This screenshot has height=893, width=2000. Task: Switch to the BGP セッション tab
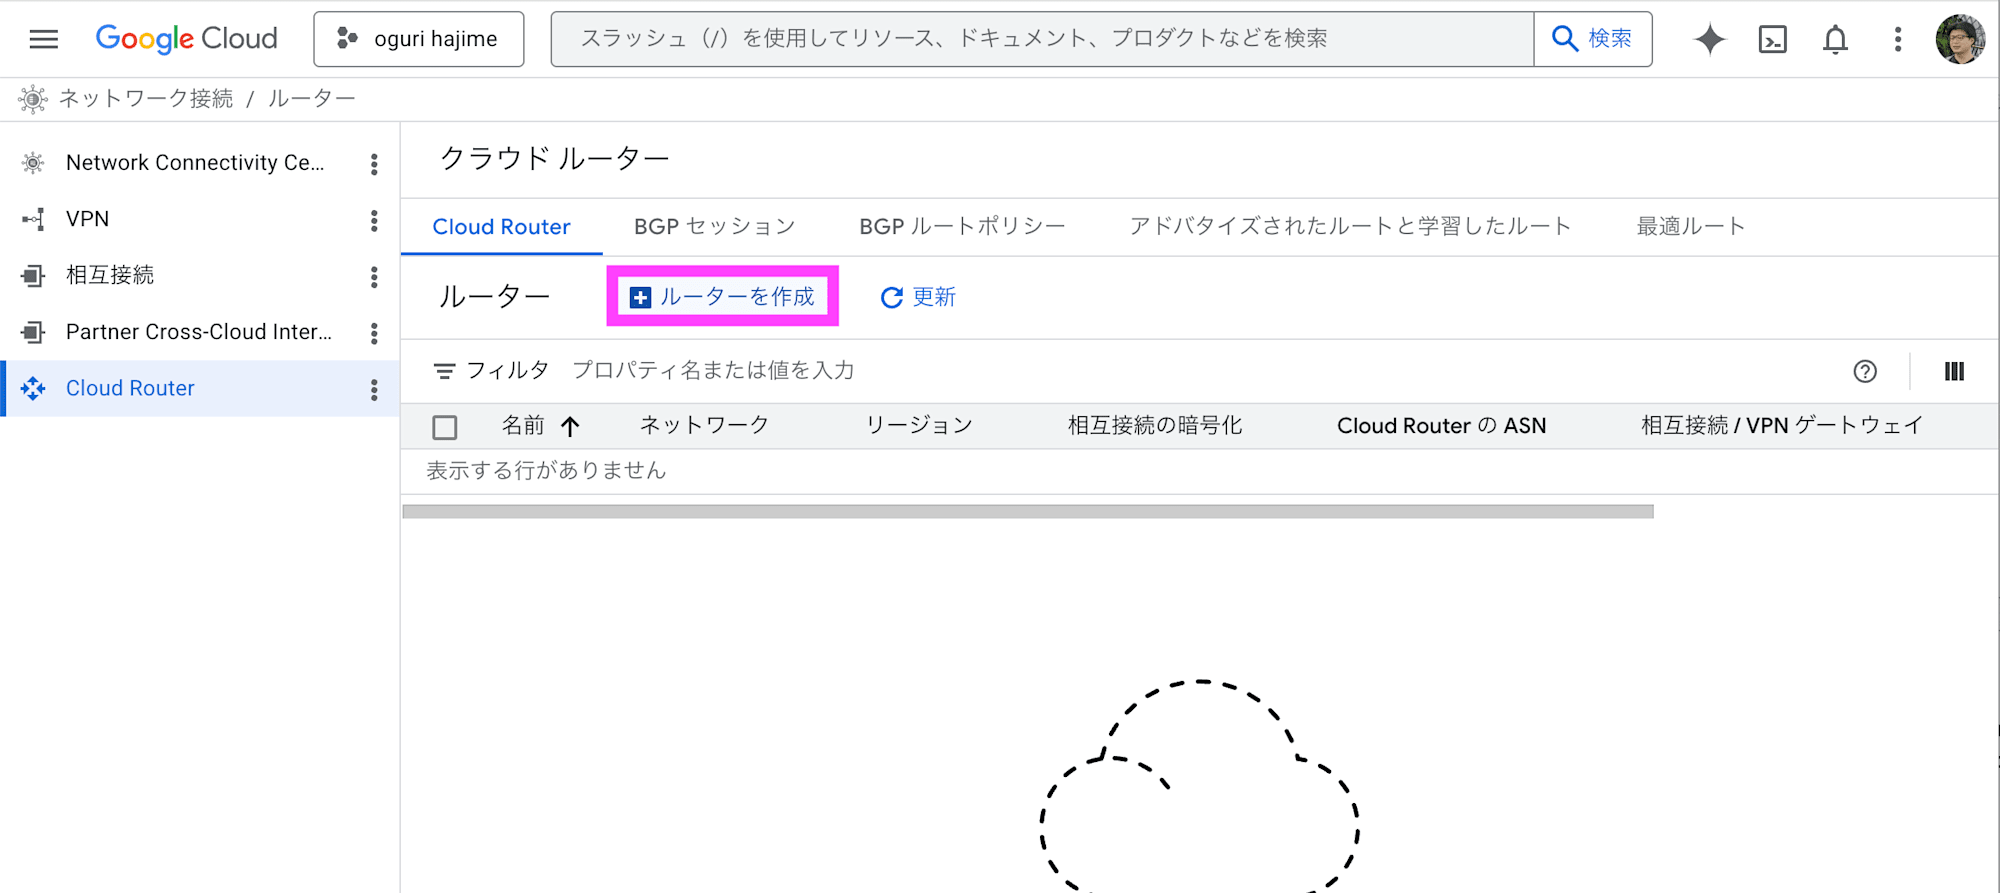(x=715, y=227)
